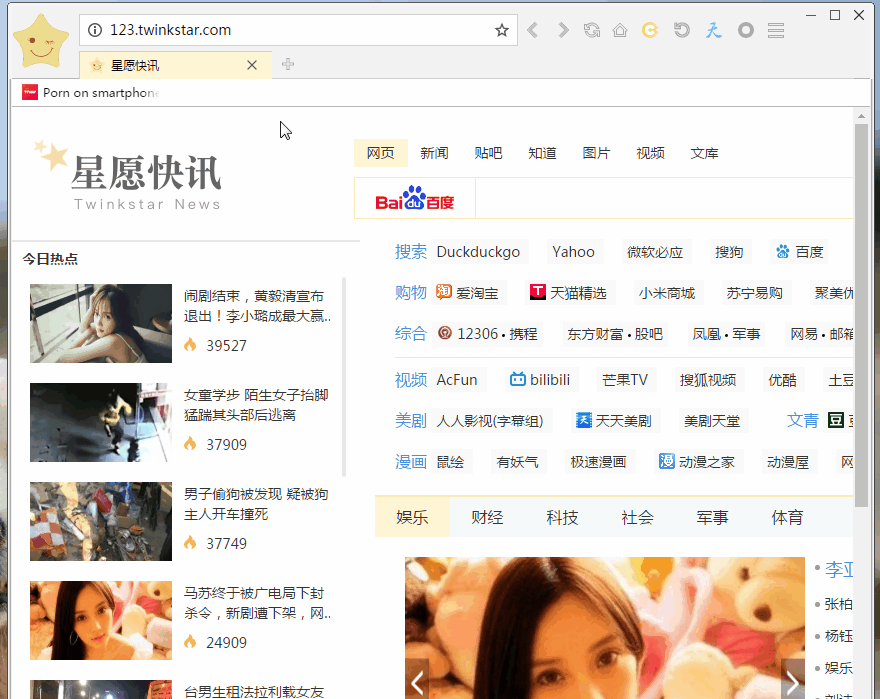Click the back navigation arrow

click(532, 30)
